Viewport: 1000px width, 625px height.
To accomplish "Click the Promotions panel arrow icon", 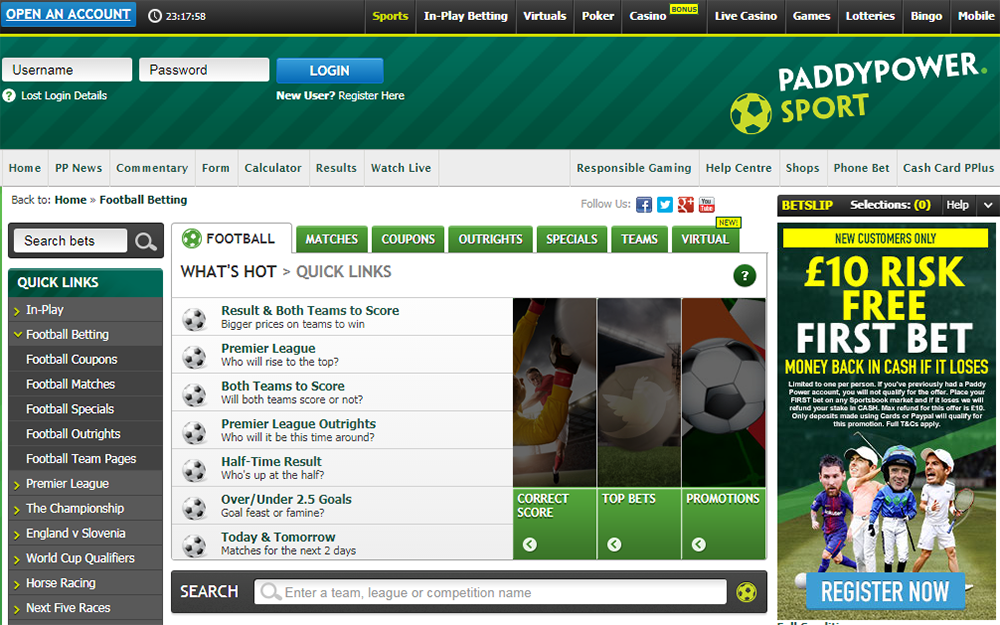I will pyautogui.click(x=699, y=544).
